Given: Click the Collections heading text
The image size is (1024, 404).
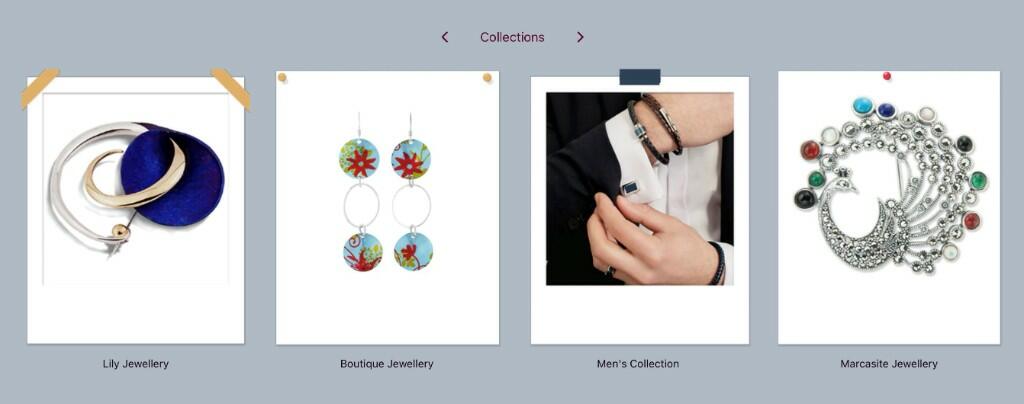Looking at the screenshot, I should tap(512, 37).
